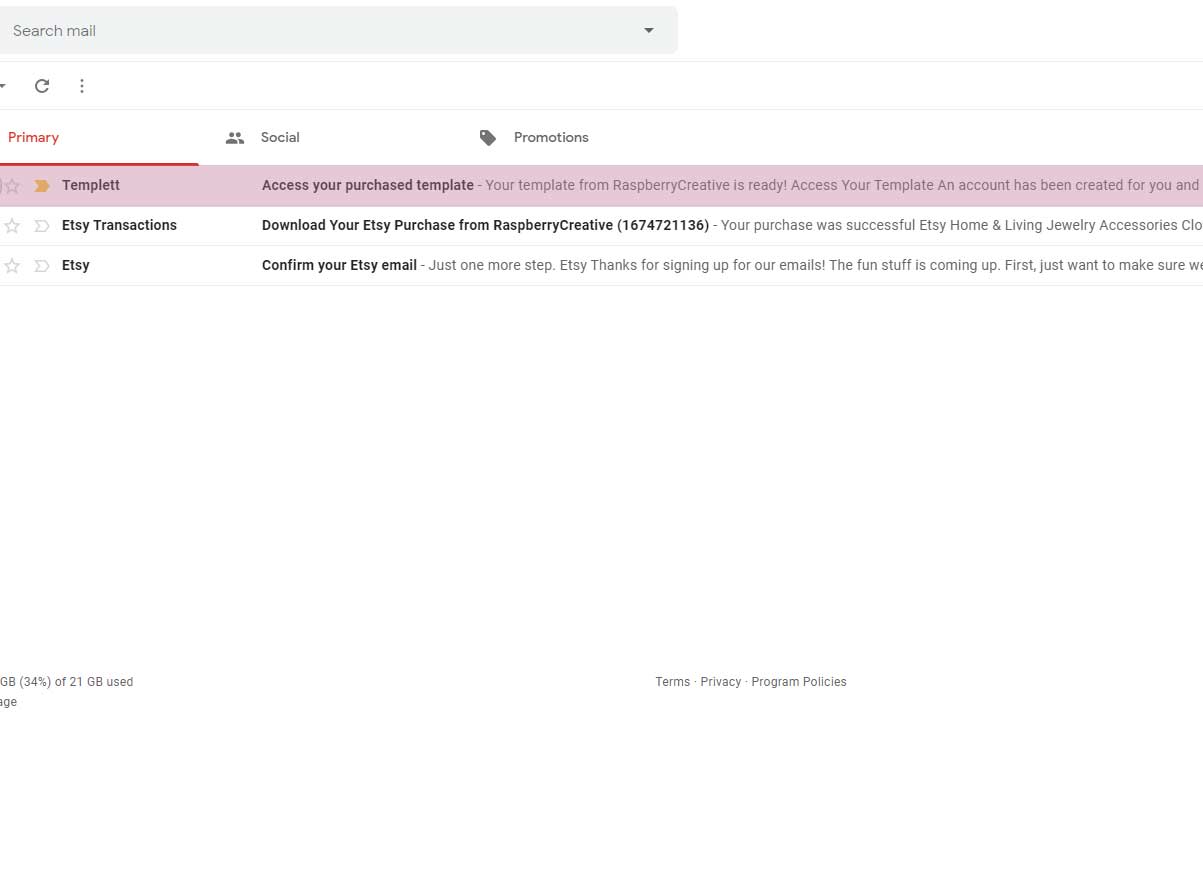The image size is (1203, 870).
Task: Star the Templett email
Action: point(12,186)
